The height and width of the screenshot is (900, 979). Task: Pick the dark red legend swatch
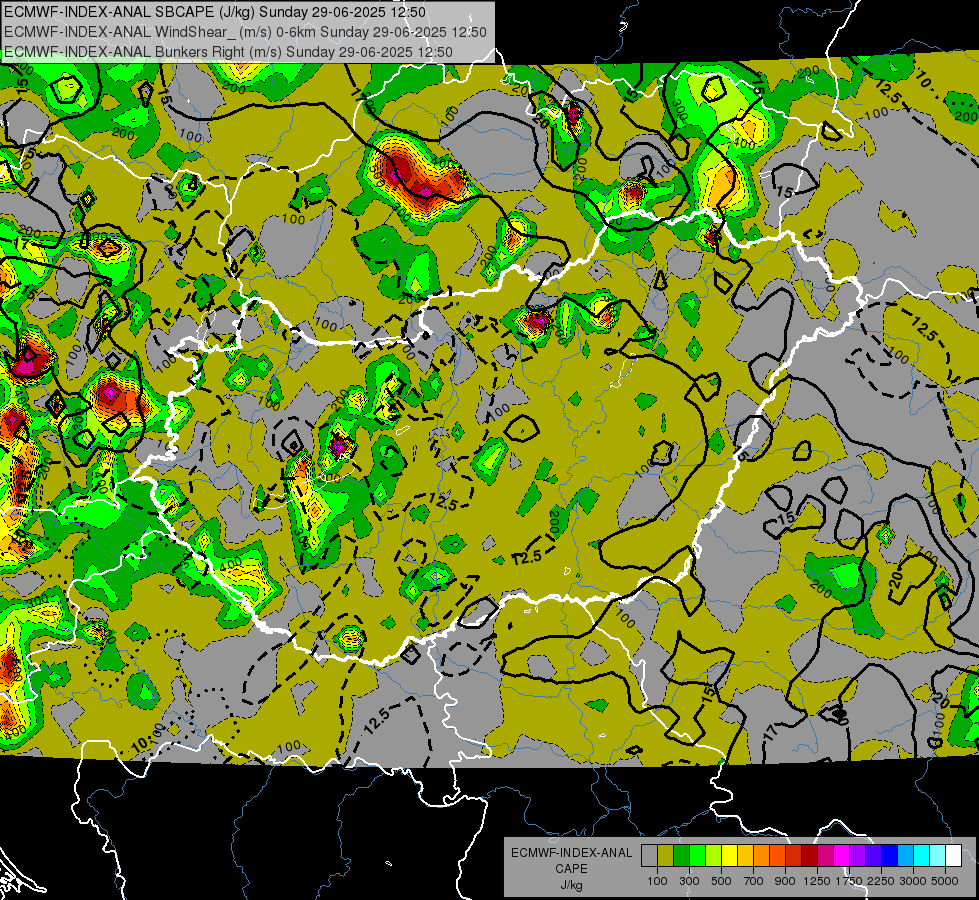[810, 855]
